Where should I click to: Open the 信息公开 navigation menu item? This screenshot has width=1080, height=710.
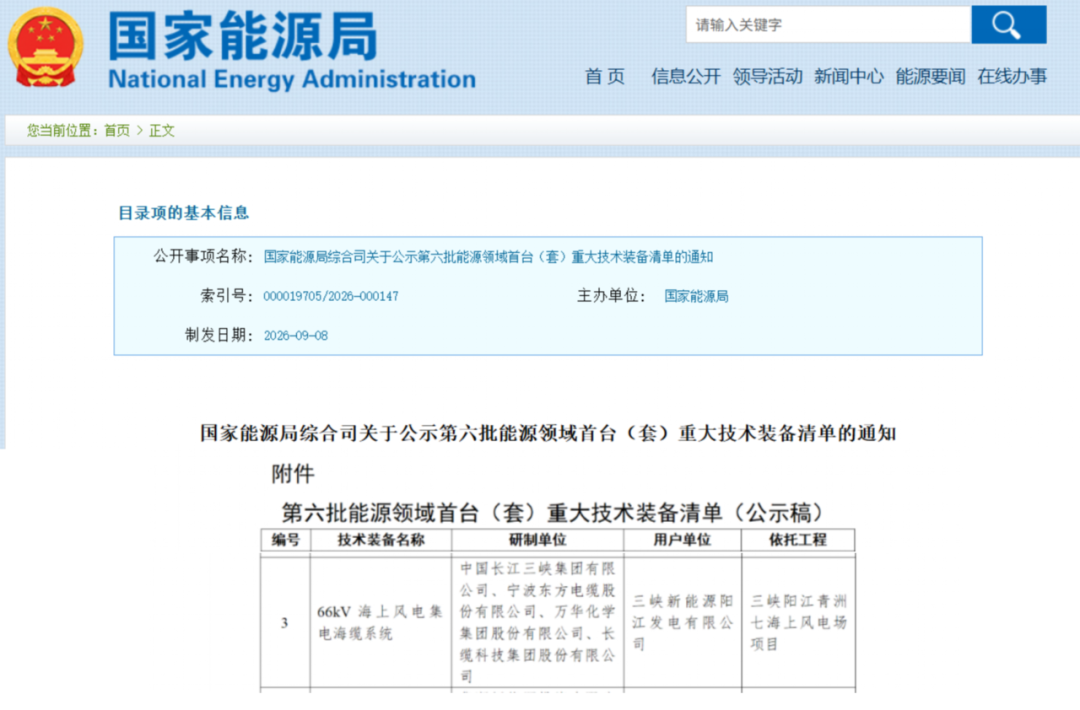(686, 76)
